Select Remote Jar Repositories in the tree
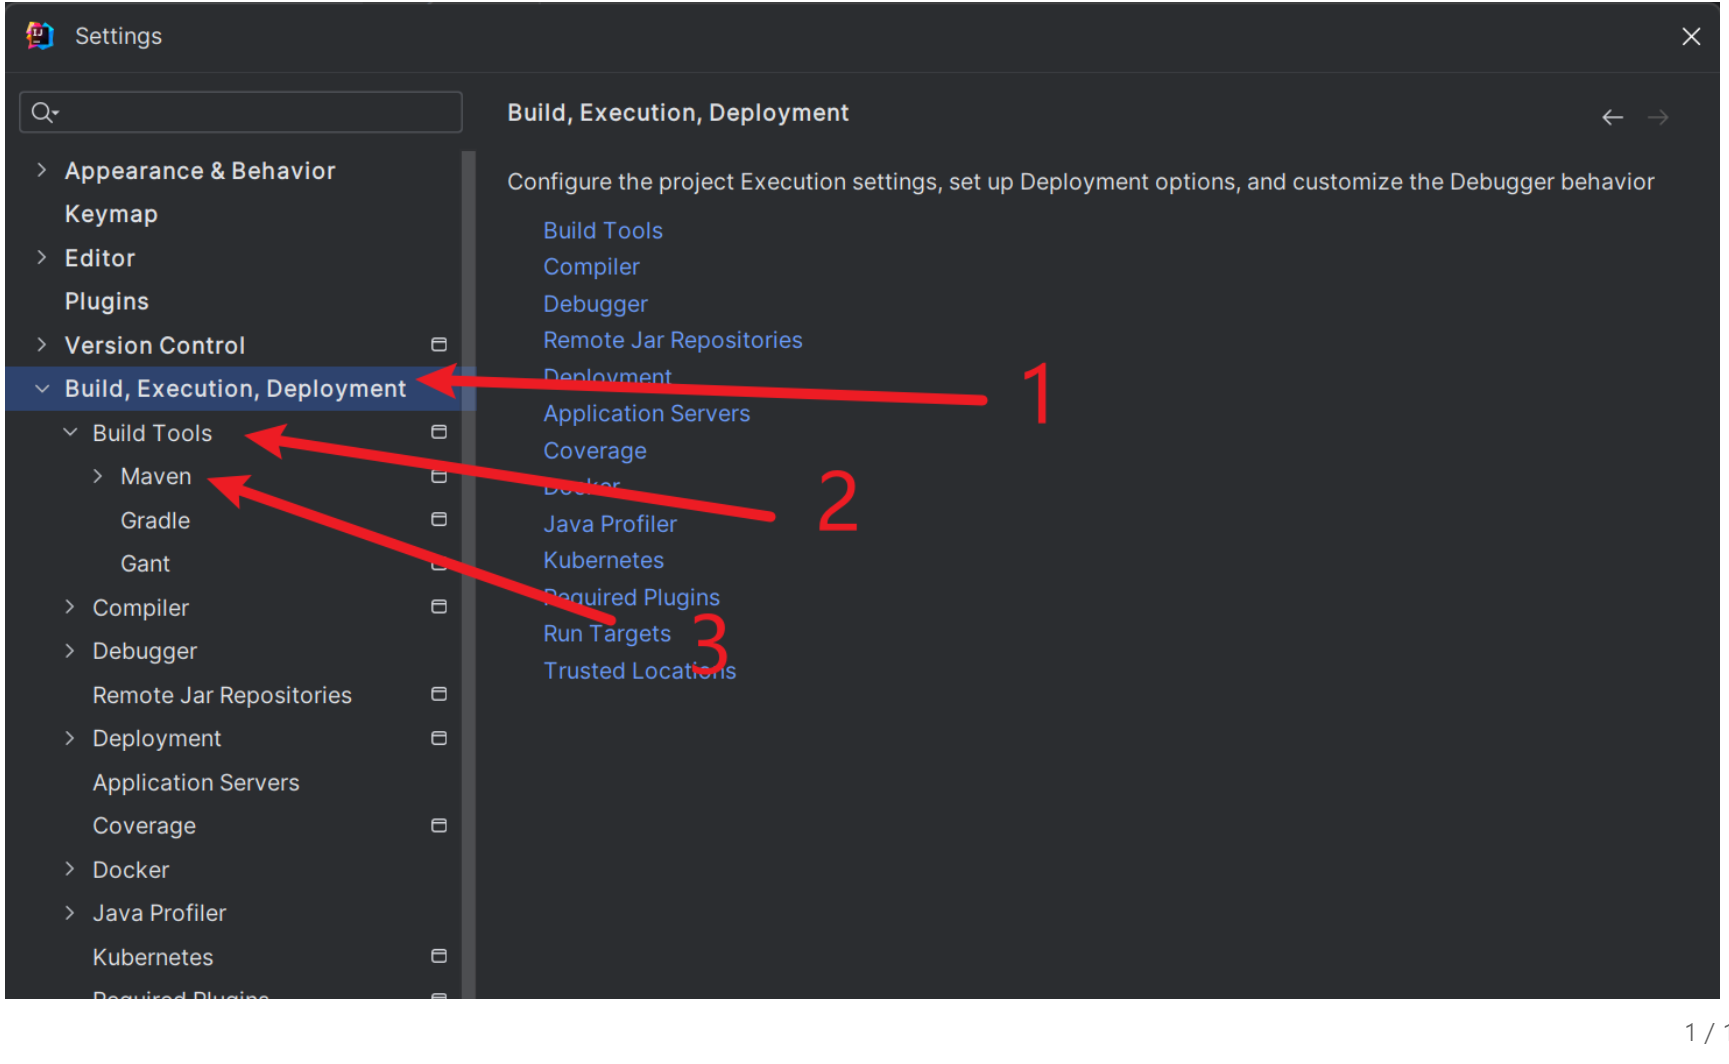 (222, 695)
